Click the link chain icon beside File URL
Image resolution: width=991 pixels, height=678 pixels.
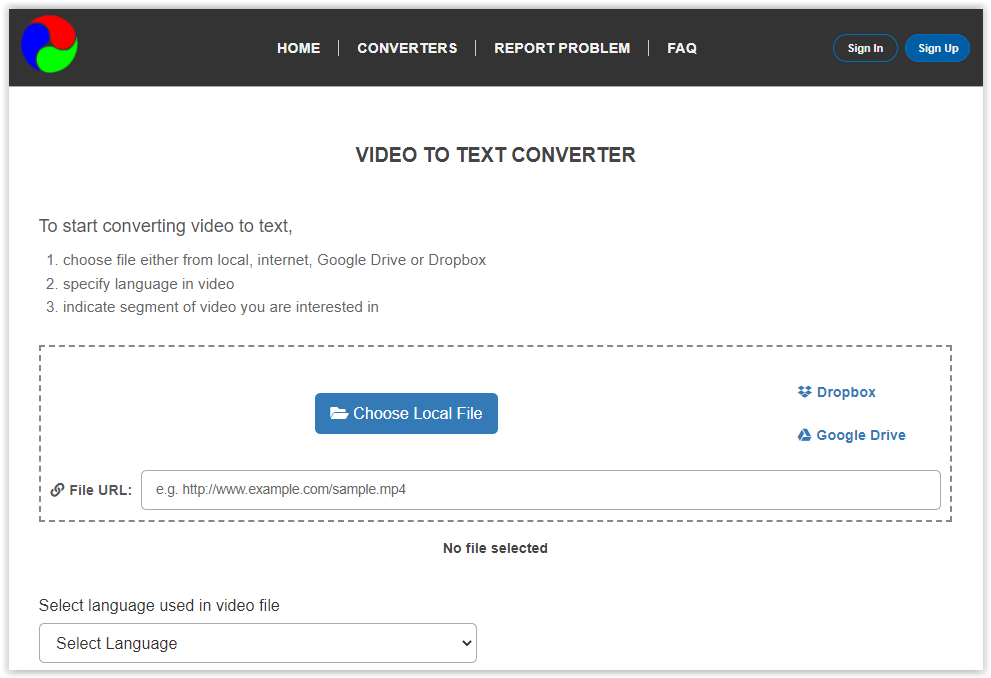(x=58, y=490)
